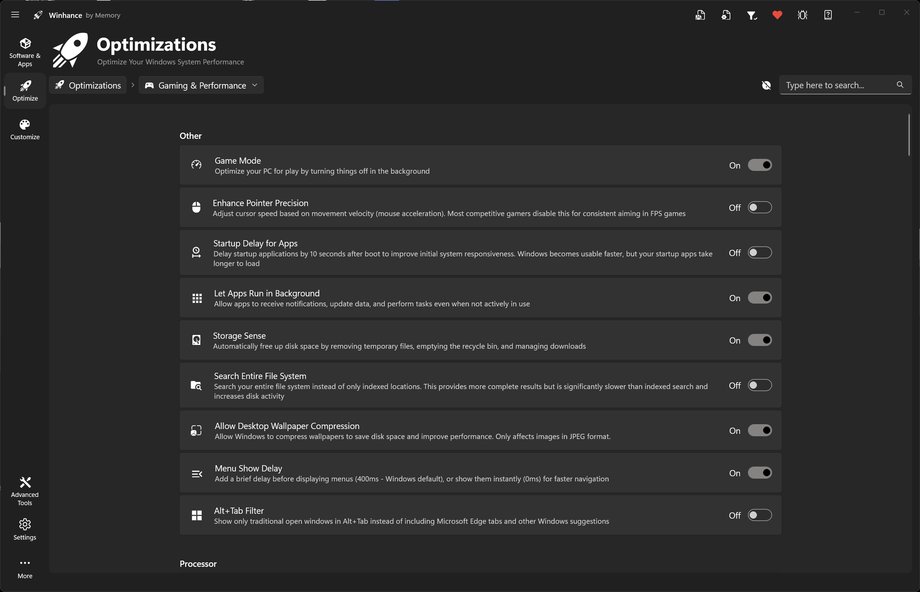
Task: Open Software & Apps in sidebar
Action: [25, 50]
